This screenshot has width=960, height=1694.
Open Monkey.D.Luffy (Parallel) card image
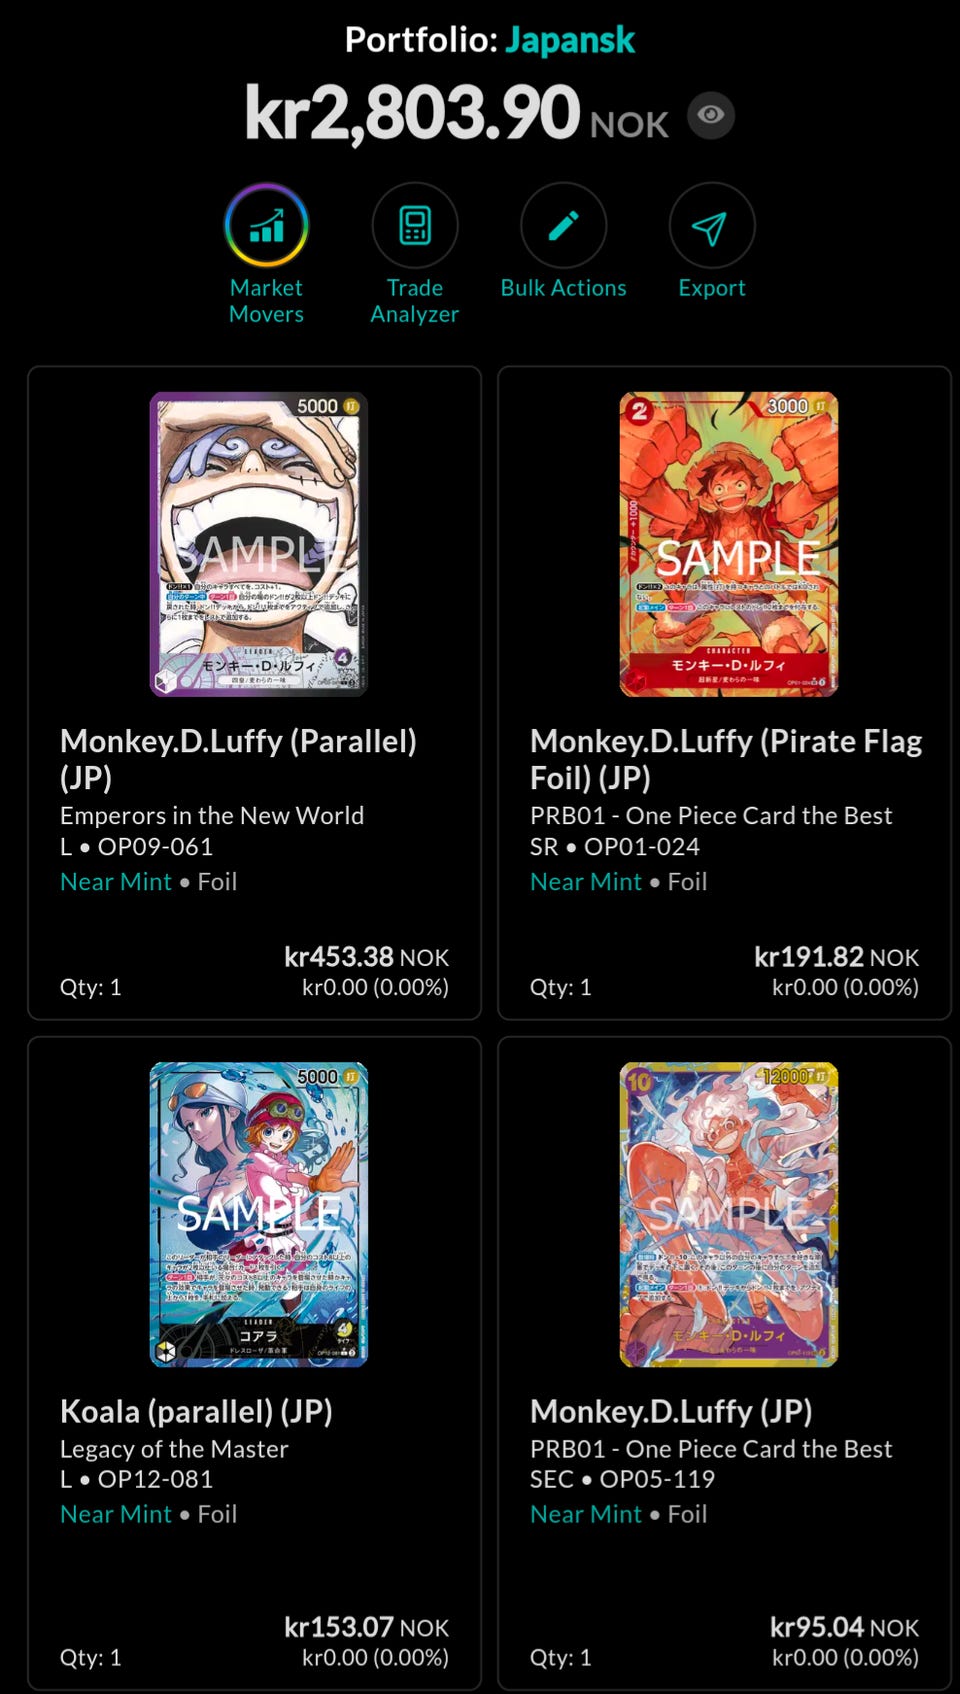[x=259, y=544]
